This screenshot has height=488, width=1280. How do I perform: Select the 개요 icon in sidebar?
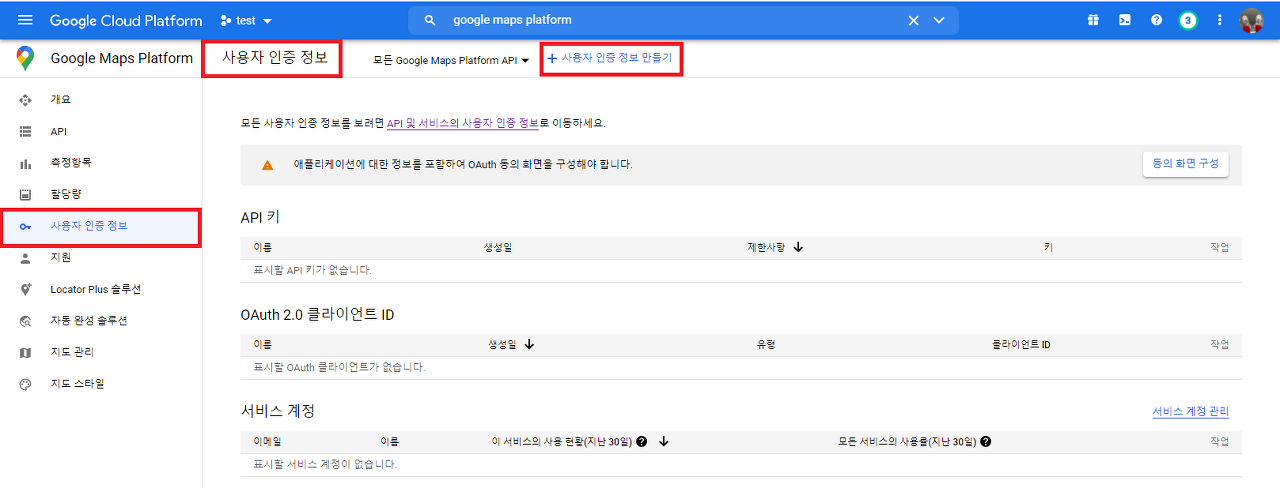(26, 100)
